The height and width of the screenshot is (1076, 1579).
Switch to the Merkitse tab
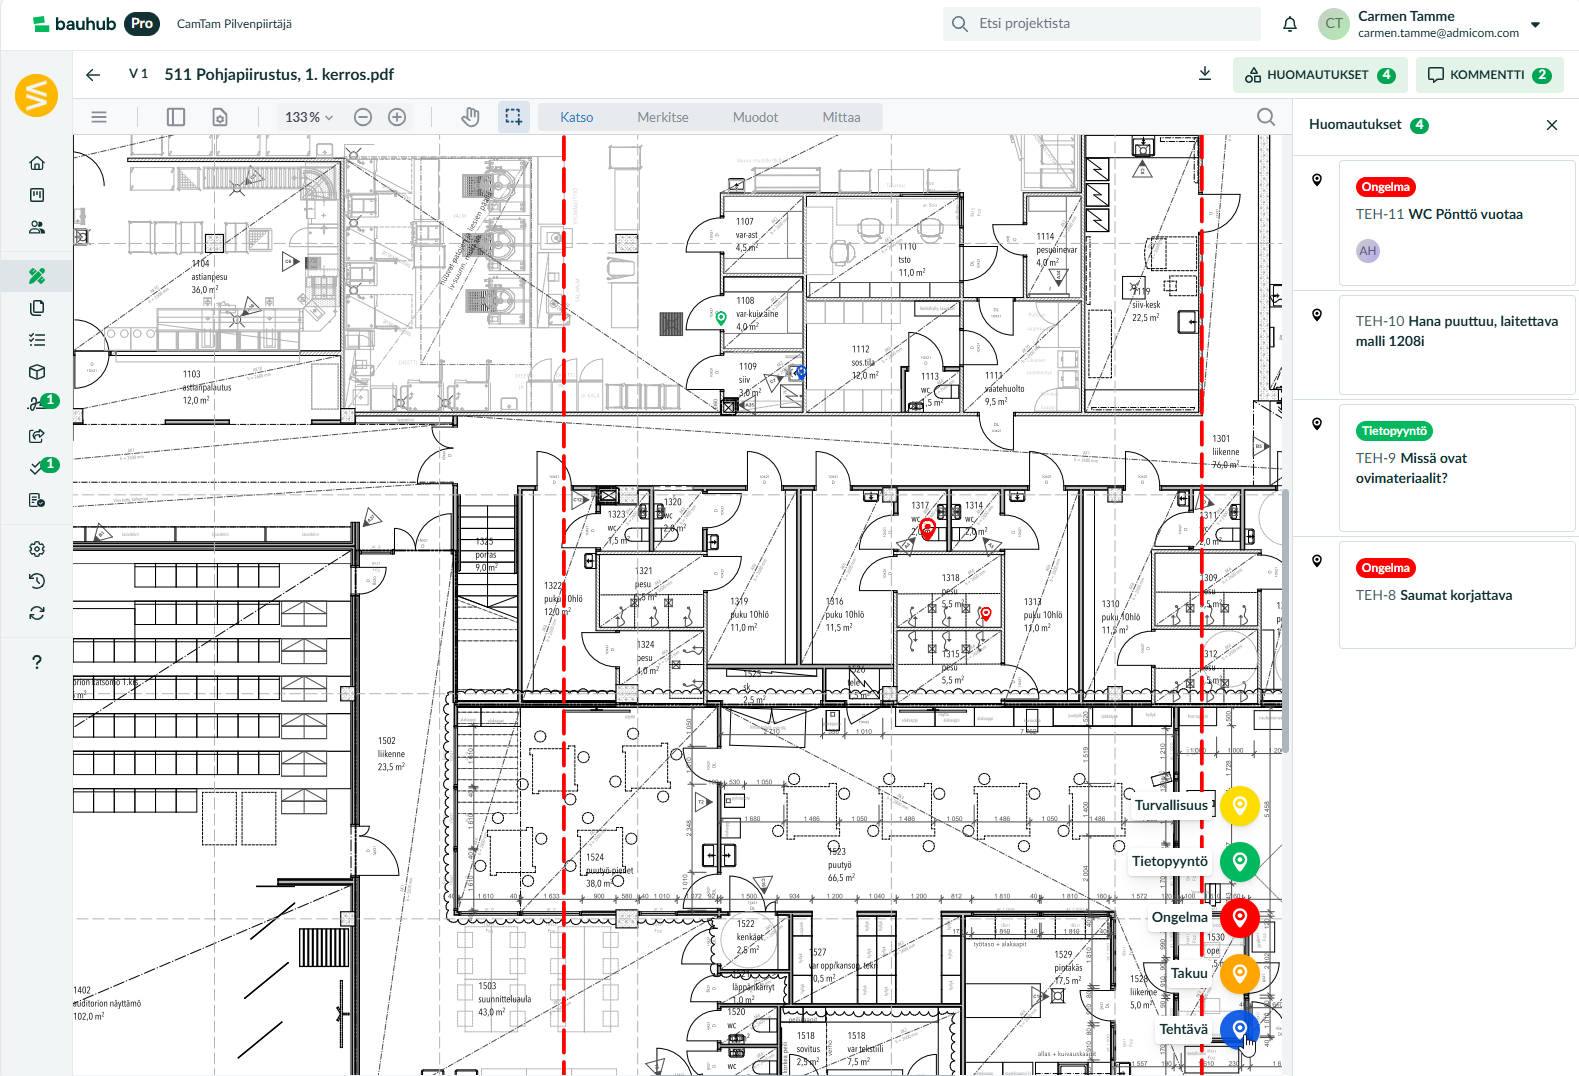click(662, 117)
